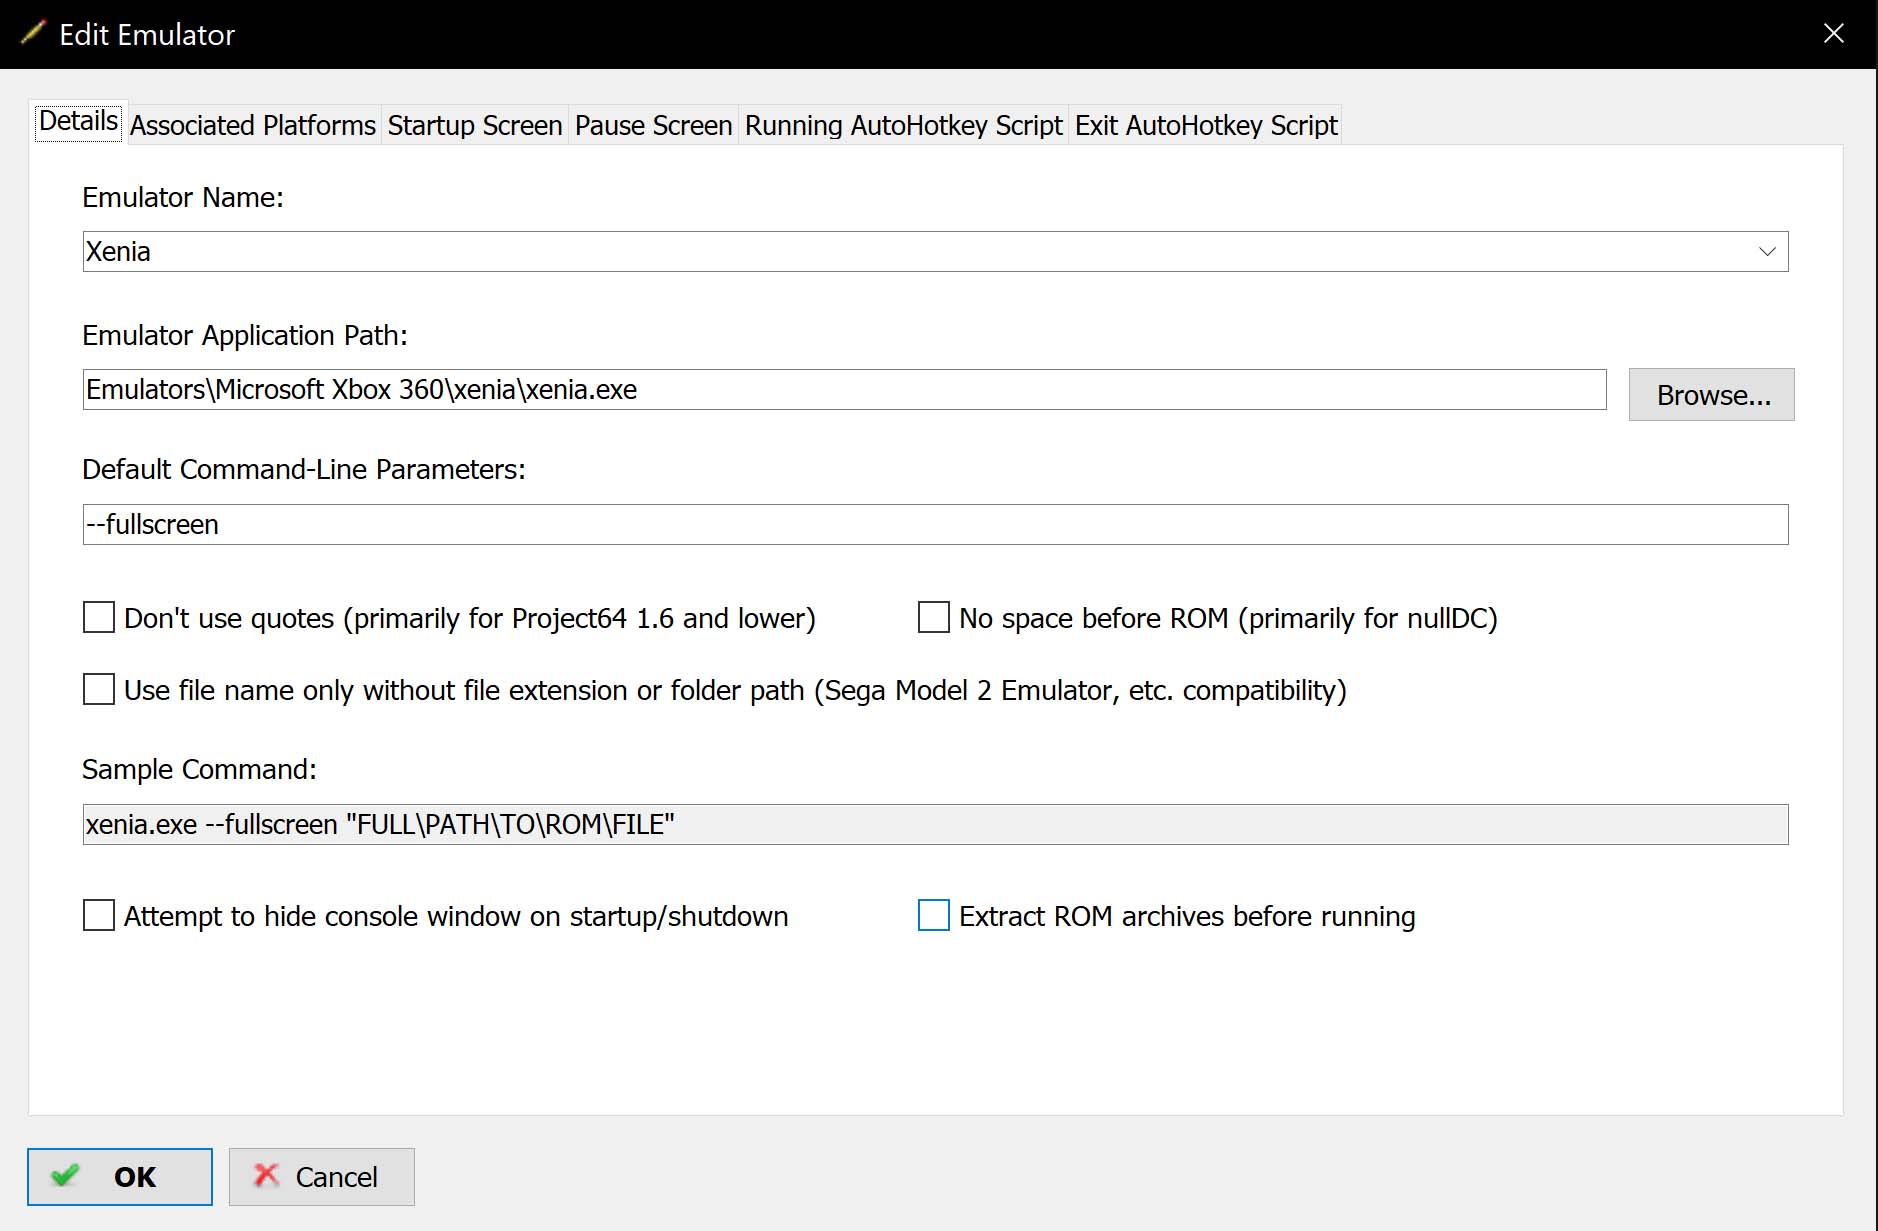Check No space before ROM option
The height and width of the screenshot is (1231, 1878).
934,617
